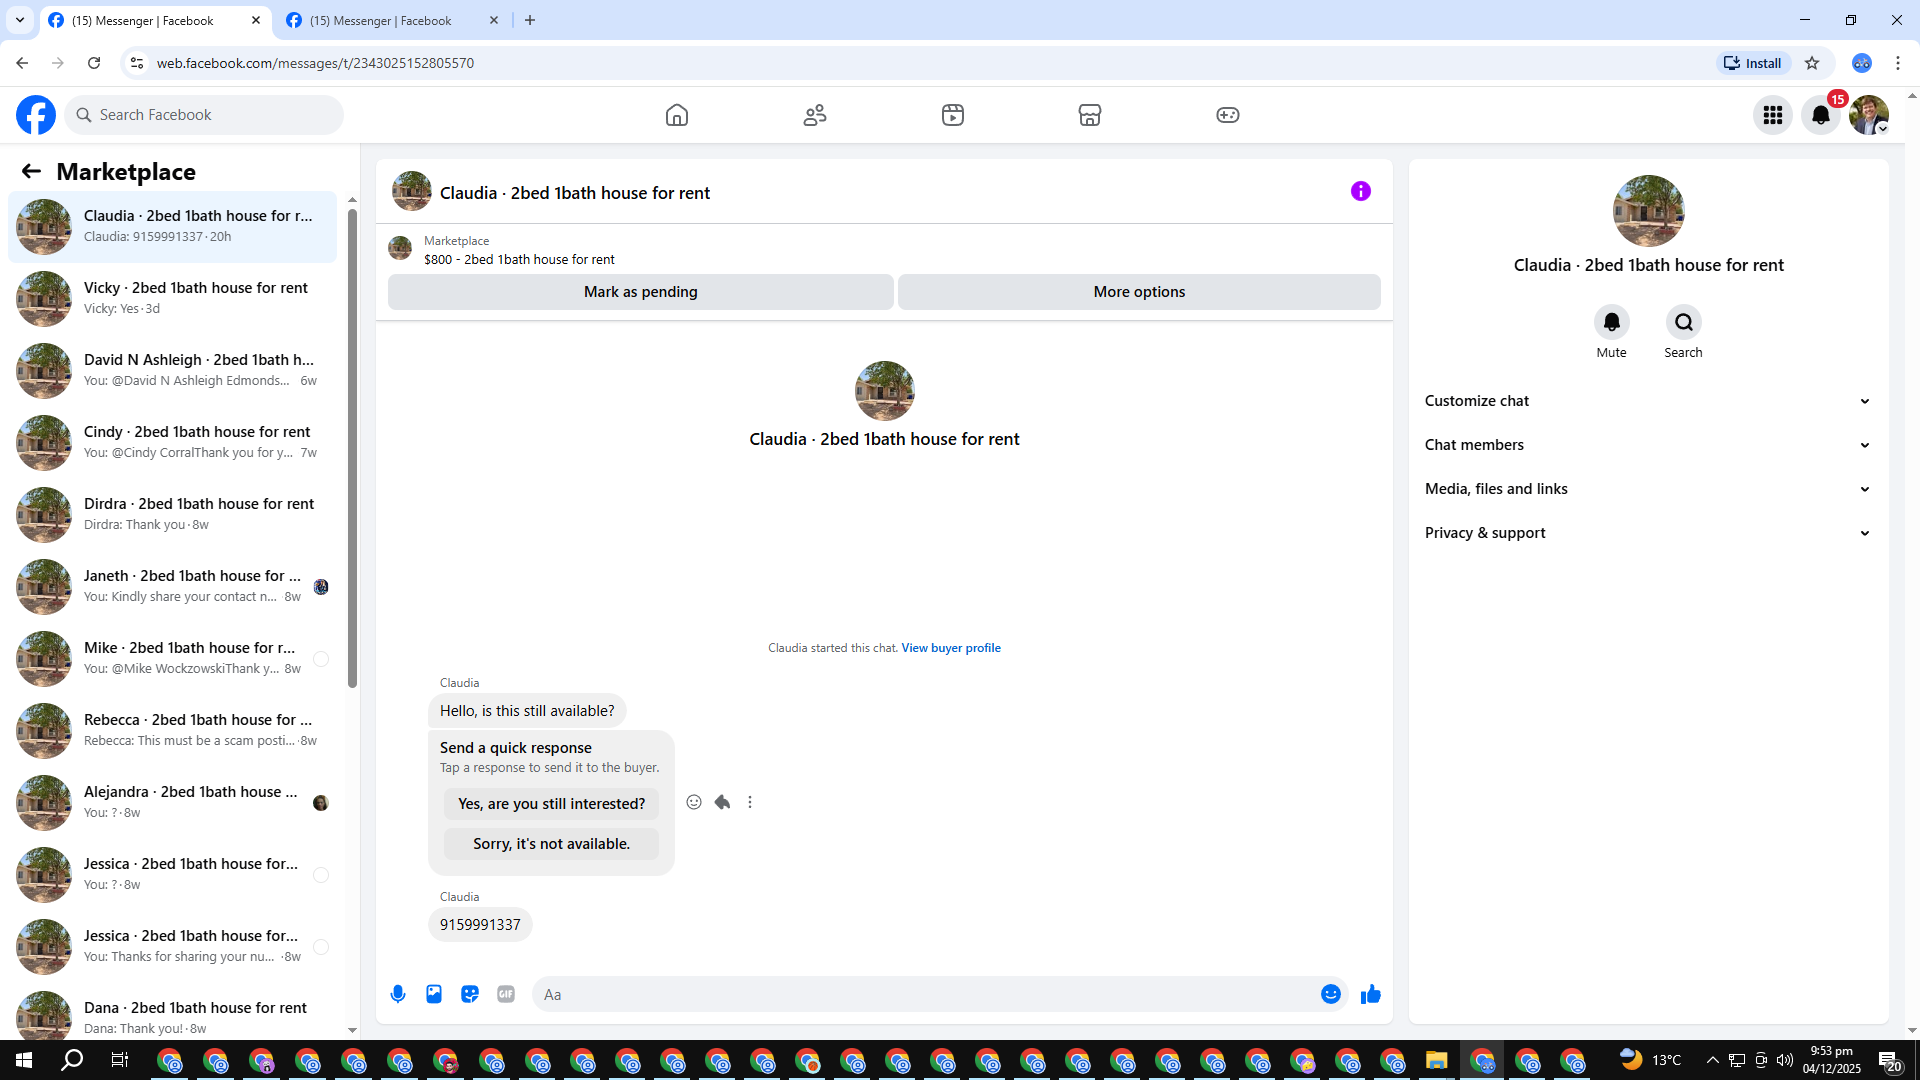
Task: Click the purple conversation information icon
Action: point(1360,191)
